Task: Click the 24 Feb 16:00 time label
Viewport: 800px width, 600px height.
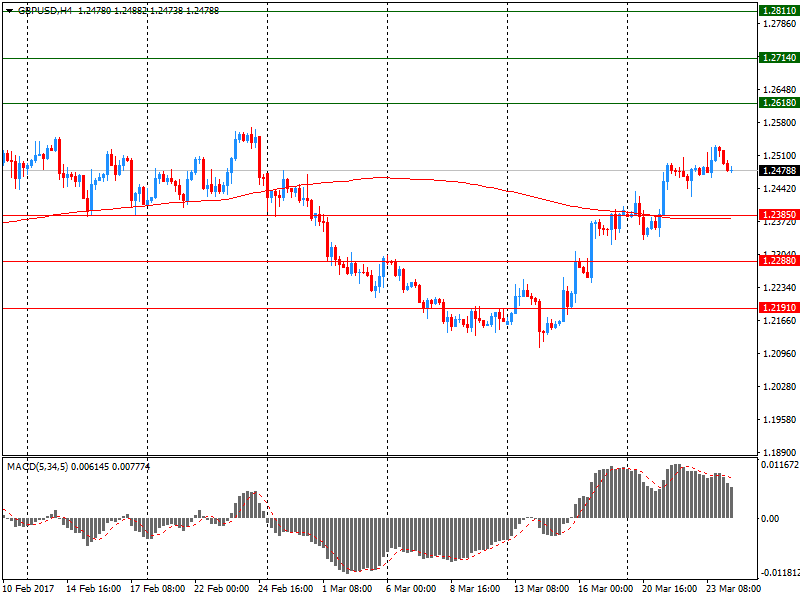Action: (286, 589)
